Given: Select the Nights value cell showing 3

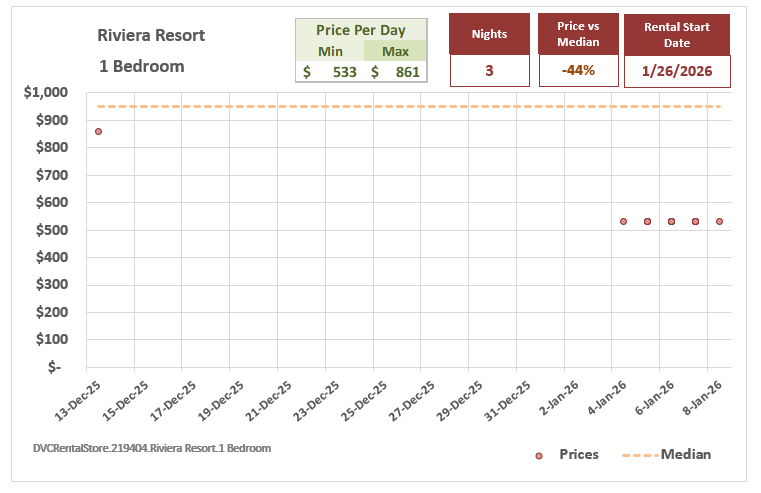Looking at the screenshot, I should [490, 71].
